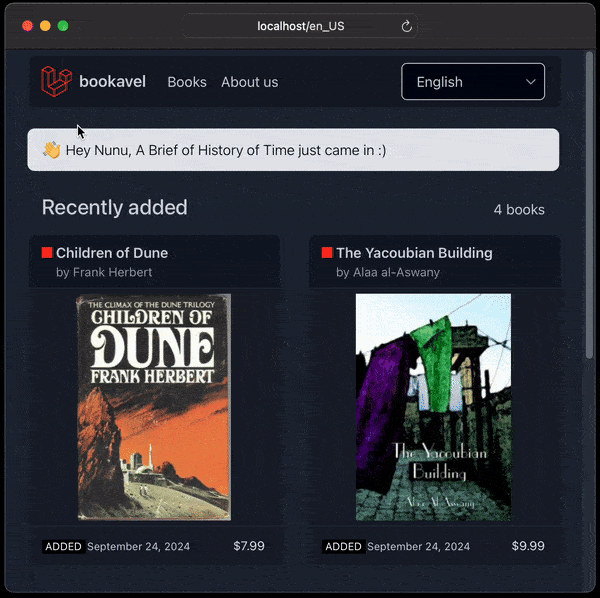Expand language selector using chevron arrow
600x598 pixels.
click(x=530, y=82)
